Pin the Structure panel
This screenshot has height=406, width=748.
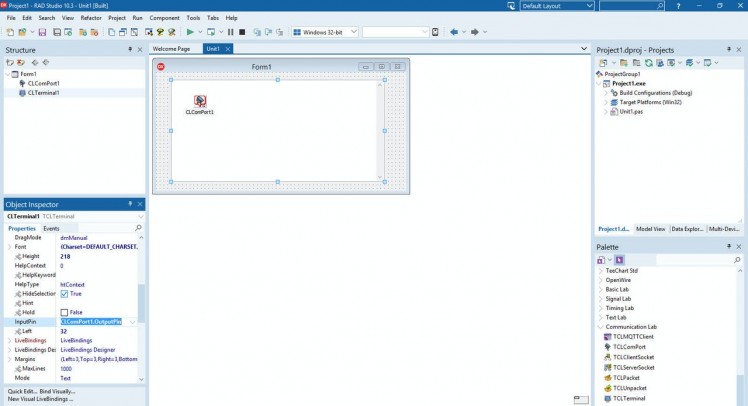(x=130, y=50)
